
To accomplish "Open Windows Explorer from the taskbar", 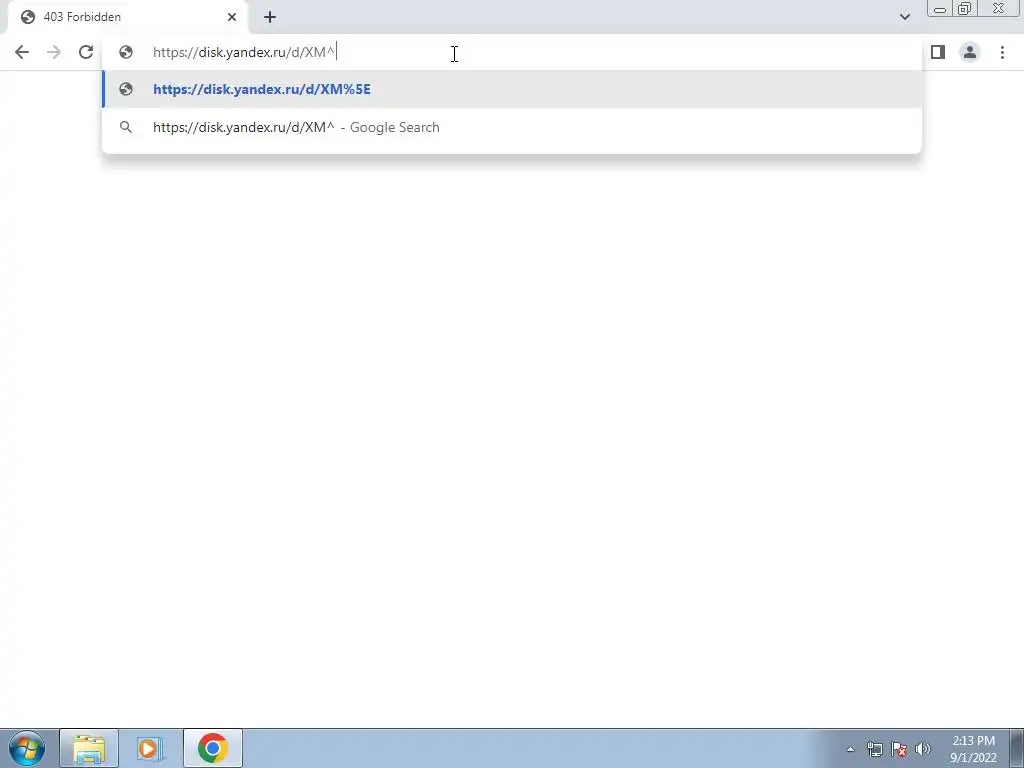I will [89, 748].
